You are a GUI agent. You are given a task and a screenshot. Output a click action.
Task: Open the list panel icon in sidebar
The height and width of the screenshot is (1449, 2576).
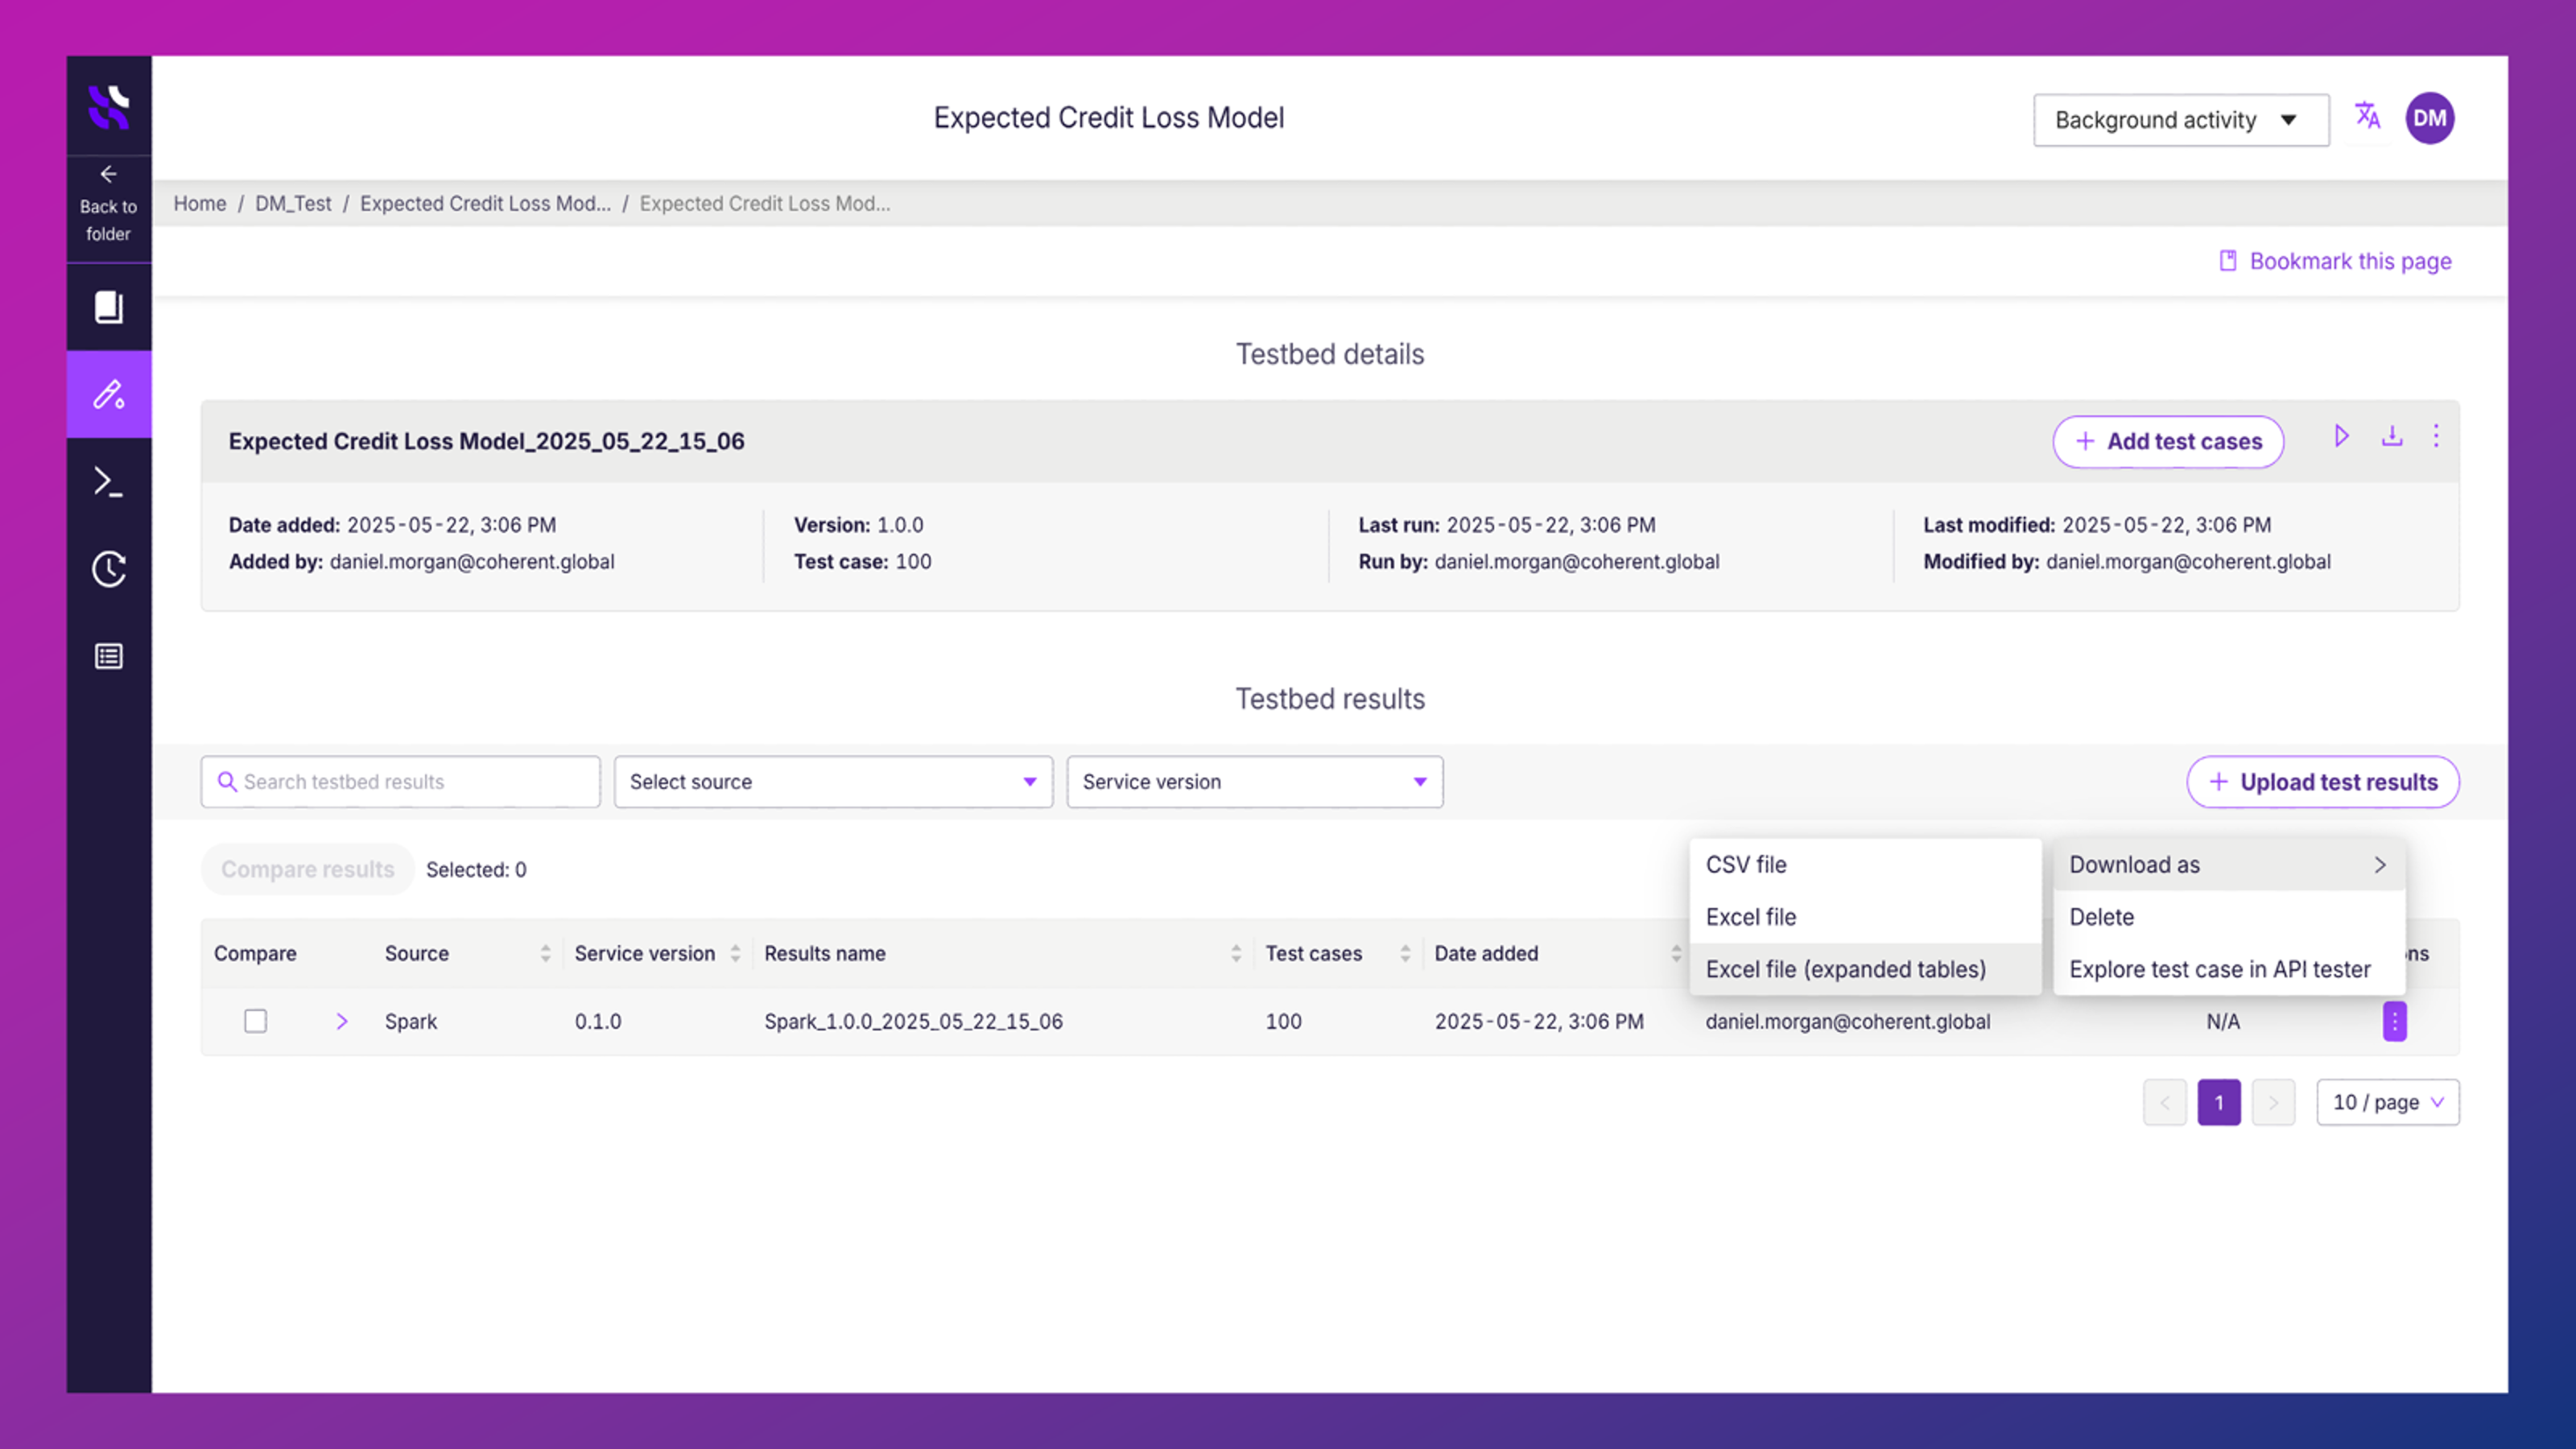pos(108,656)
